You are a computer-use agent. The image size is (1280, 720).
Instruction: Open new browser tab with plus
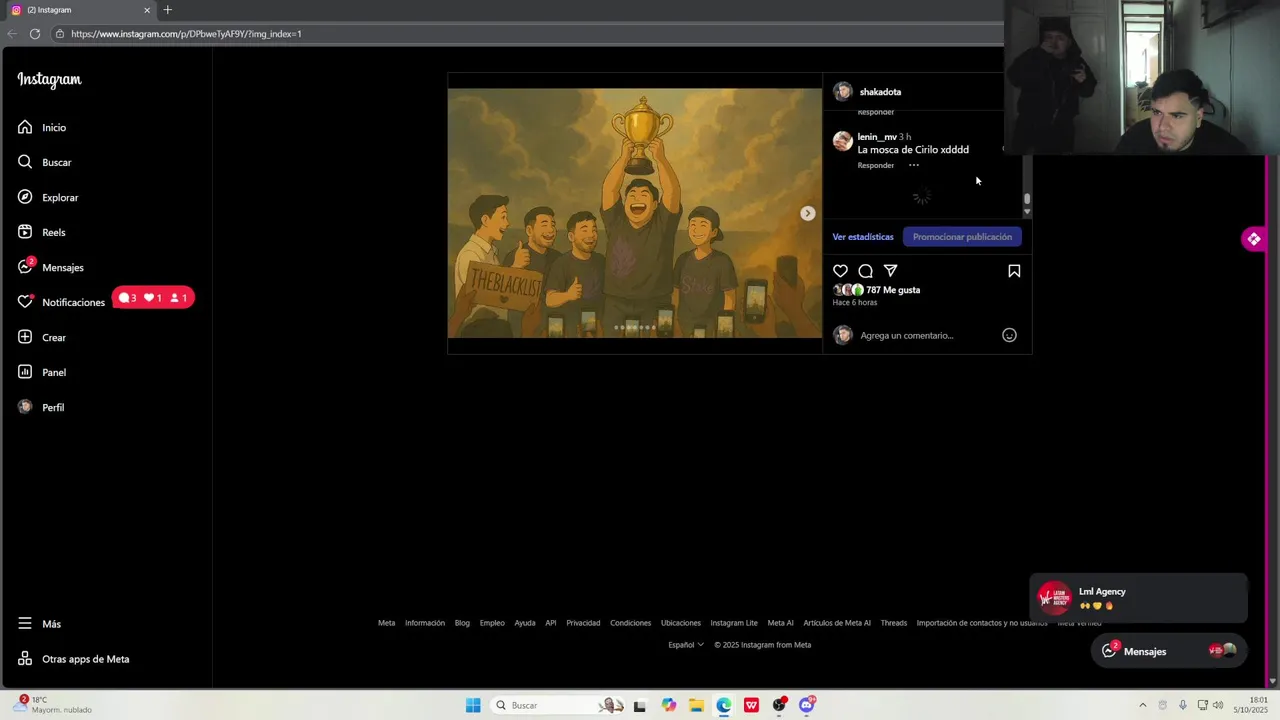[167, 10]
